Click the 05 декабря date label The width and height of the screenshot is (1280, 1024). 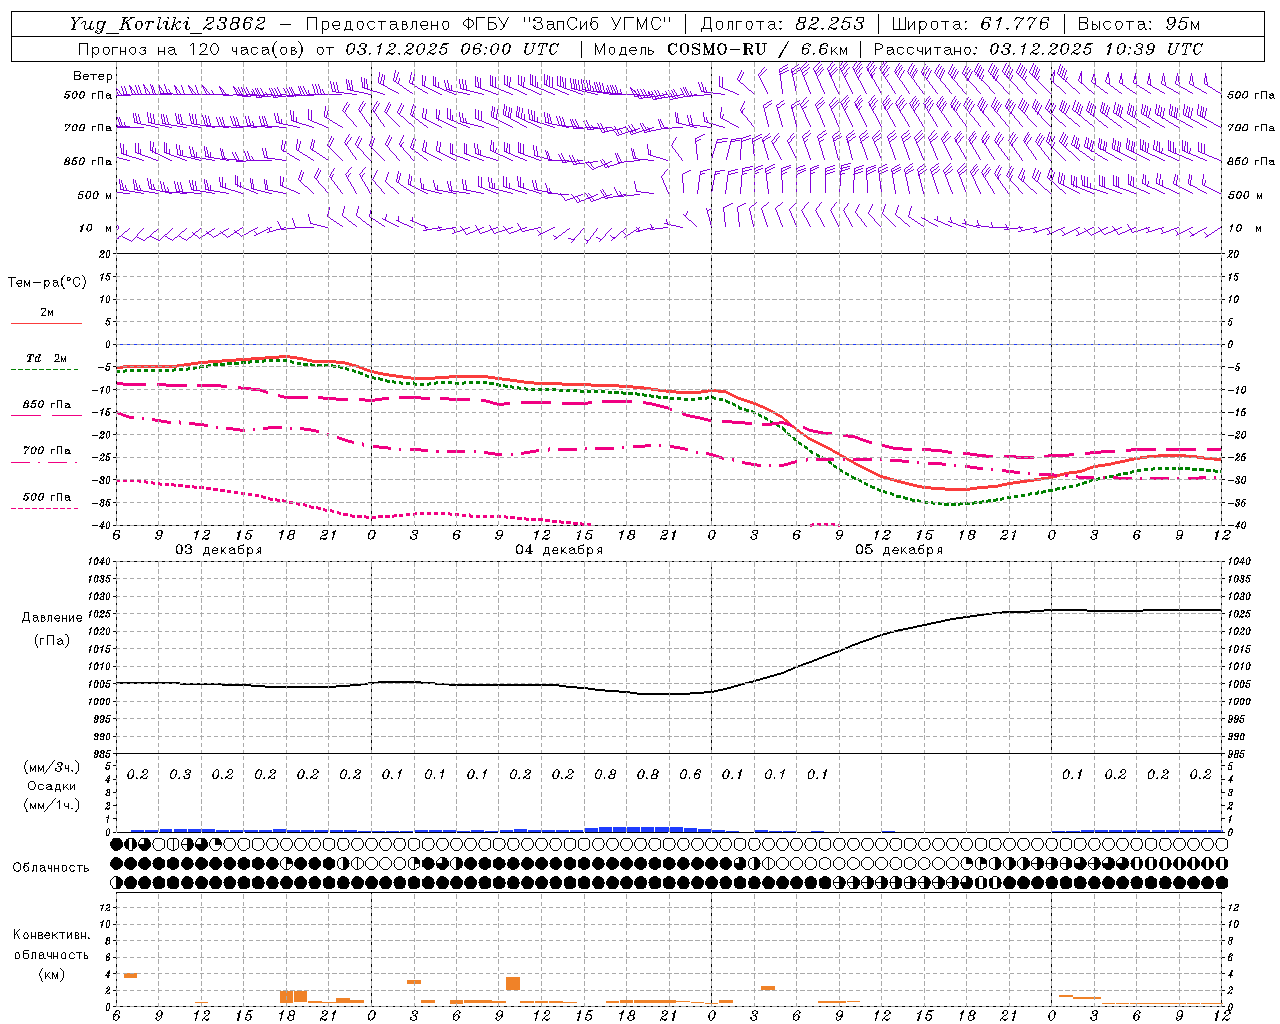tap(899, 550)
